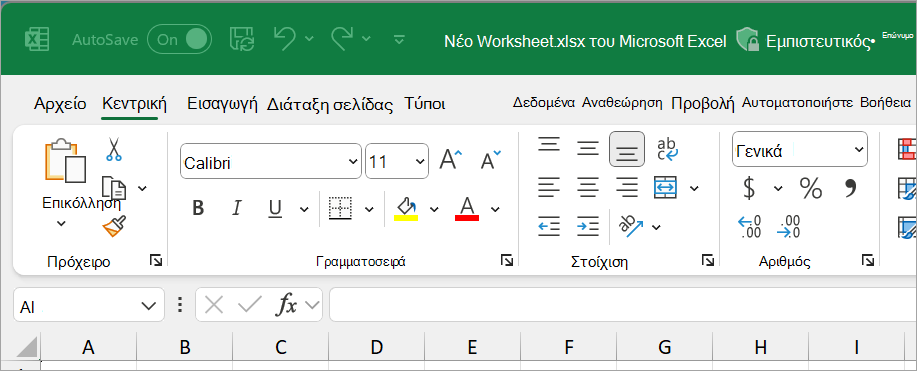The width and height of the screenshot is (917, 371).
Task: Open the Δεδομένα tab
Action: pyautogui.click(x=544, y=103)
